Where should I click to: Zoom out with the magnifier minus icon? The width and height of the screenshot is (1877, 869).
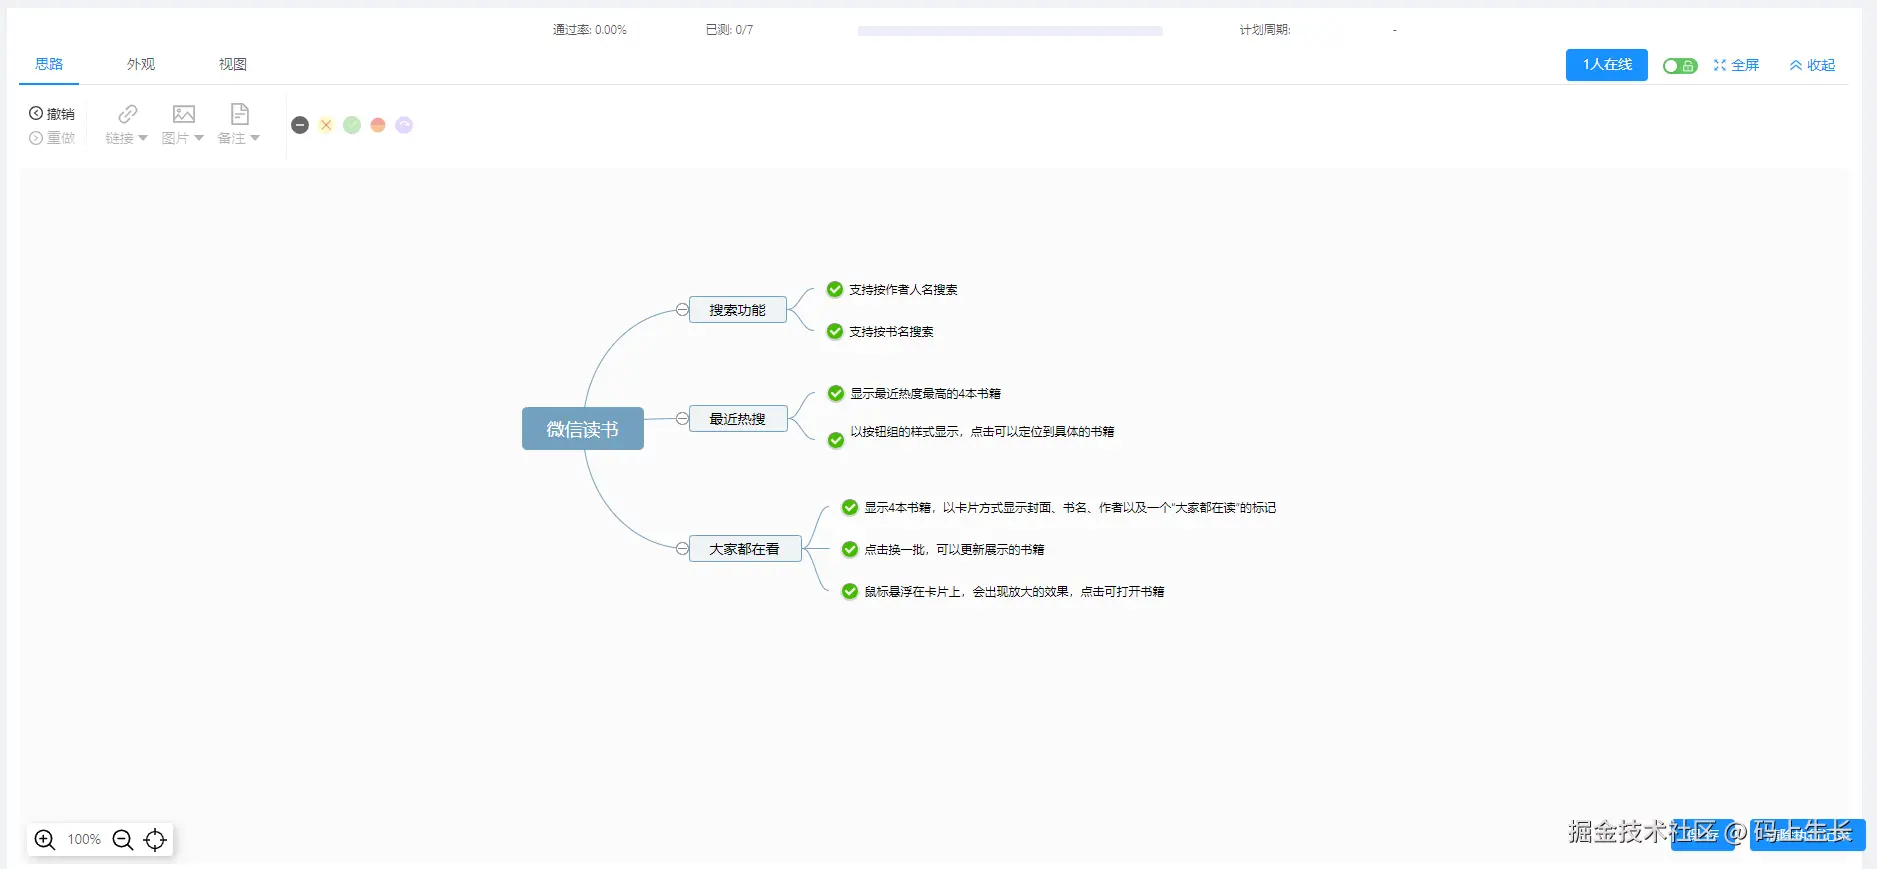(x=123, y=839)
